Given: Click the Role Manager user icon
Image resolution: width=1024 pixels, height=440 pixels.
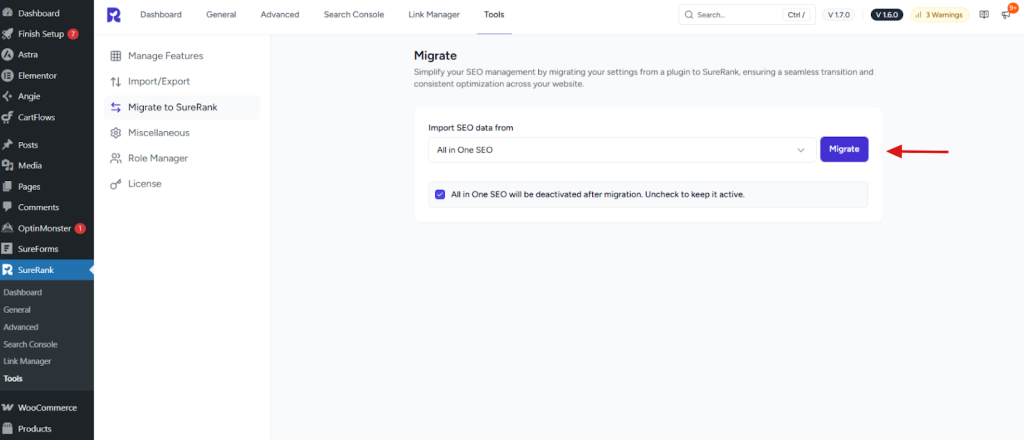Looking at the screenshot, I should pyautogui.click(x=116, y=158).
